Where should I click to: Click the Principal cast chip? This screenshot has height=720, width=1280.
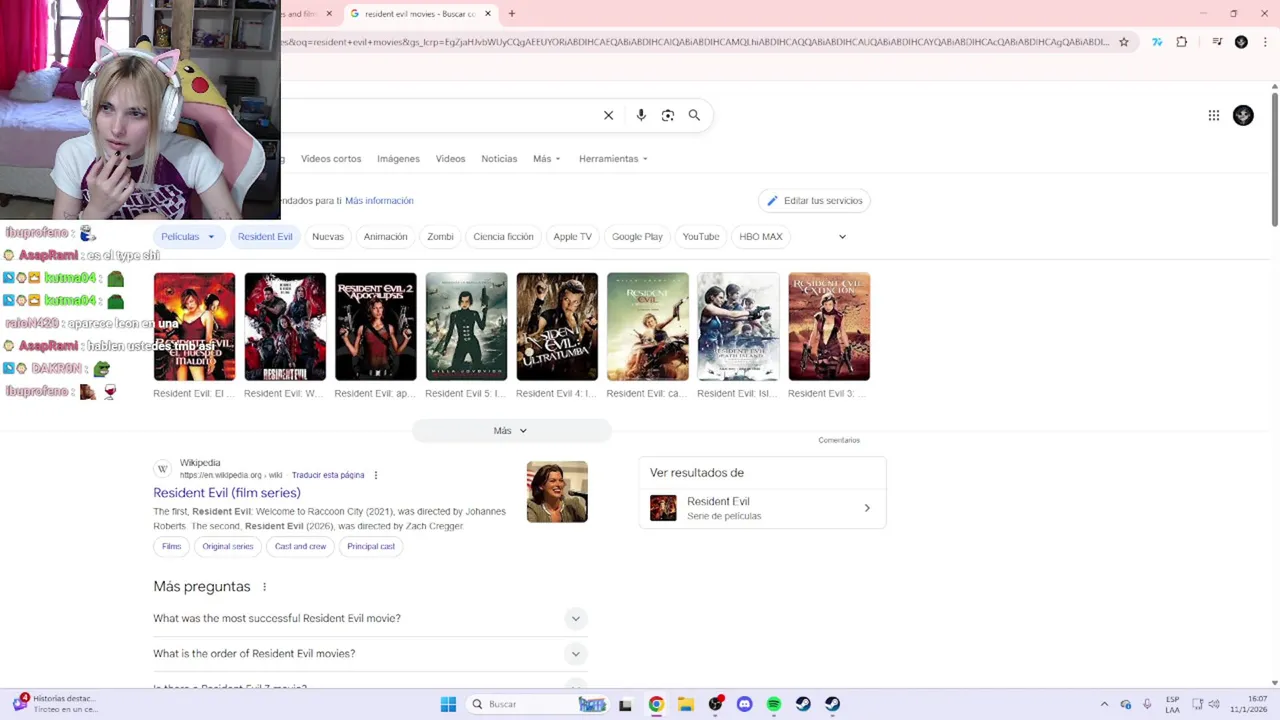pyautogui.click(x=371, y=547)
